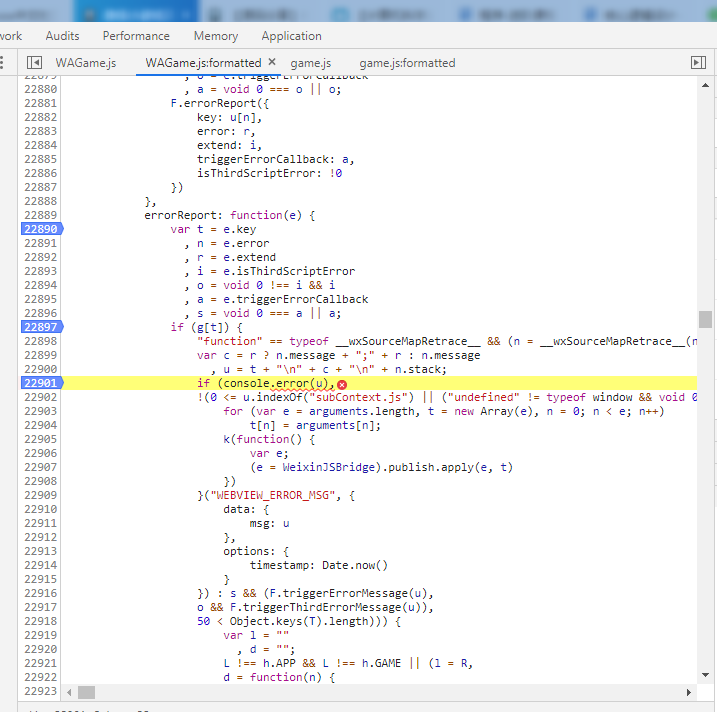Click the horizontal scrollbar right arrow

689,692
